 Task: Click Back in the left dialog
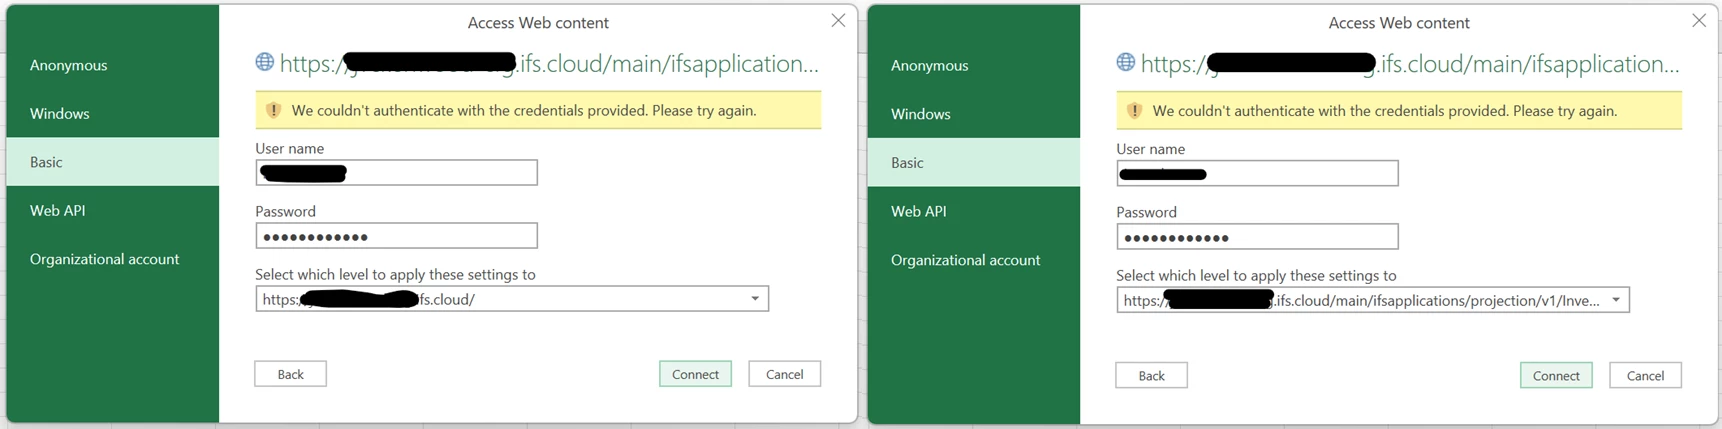pyautogui.click(x=290, y=374)
